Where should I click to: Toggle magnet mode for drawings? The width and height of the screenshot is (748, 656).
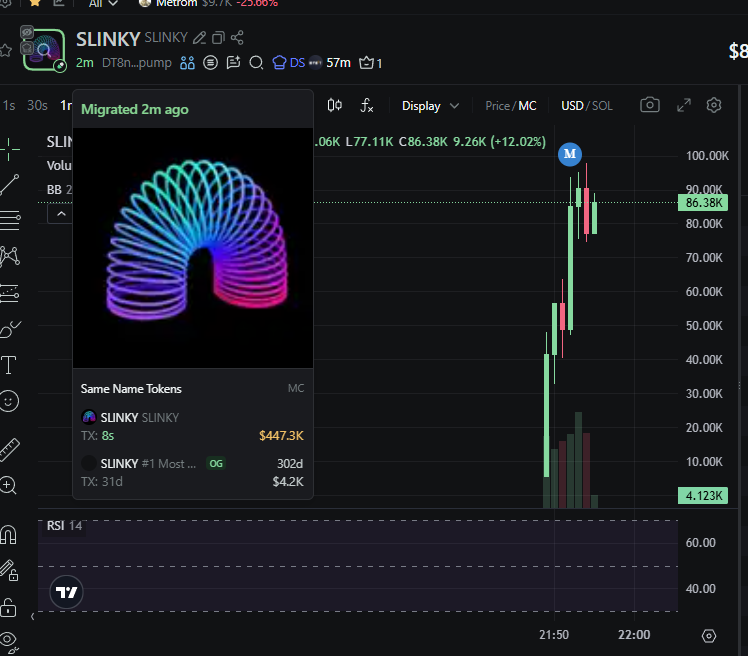coord(9,534)
